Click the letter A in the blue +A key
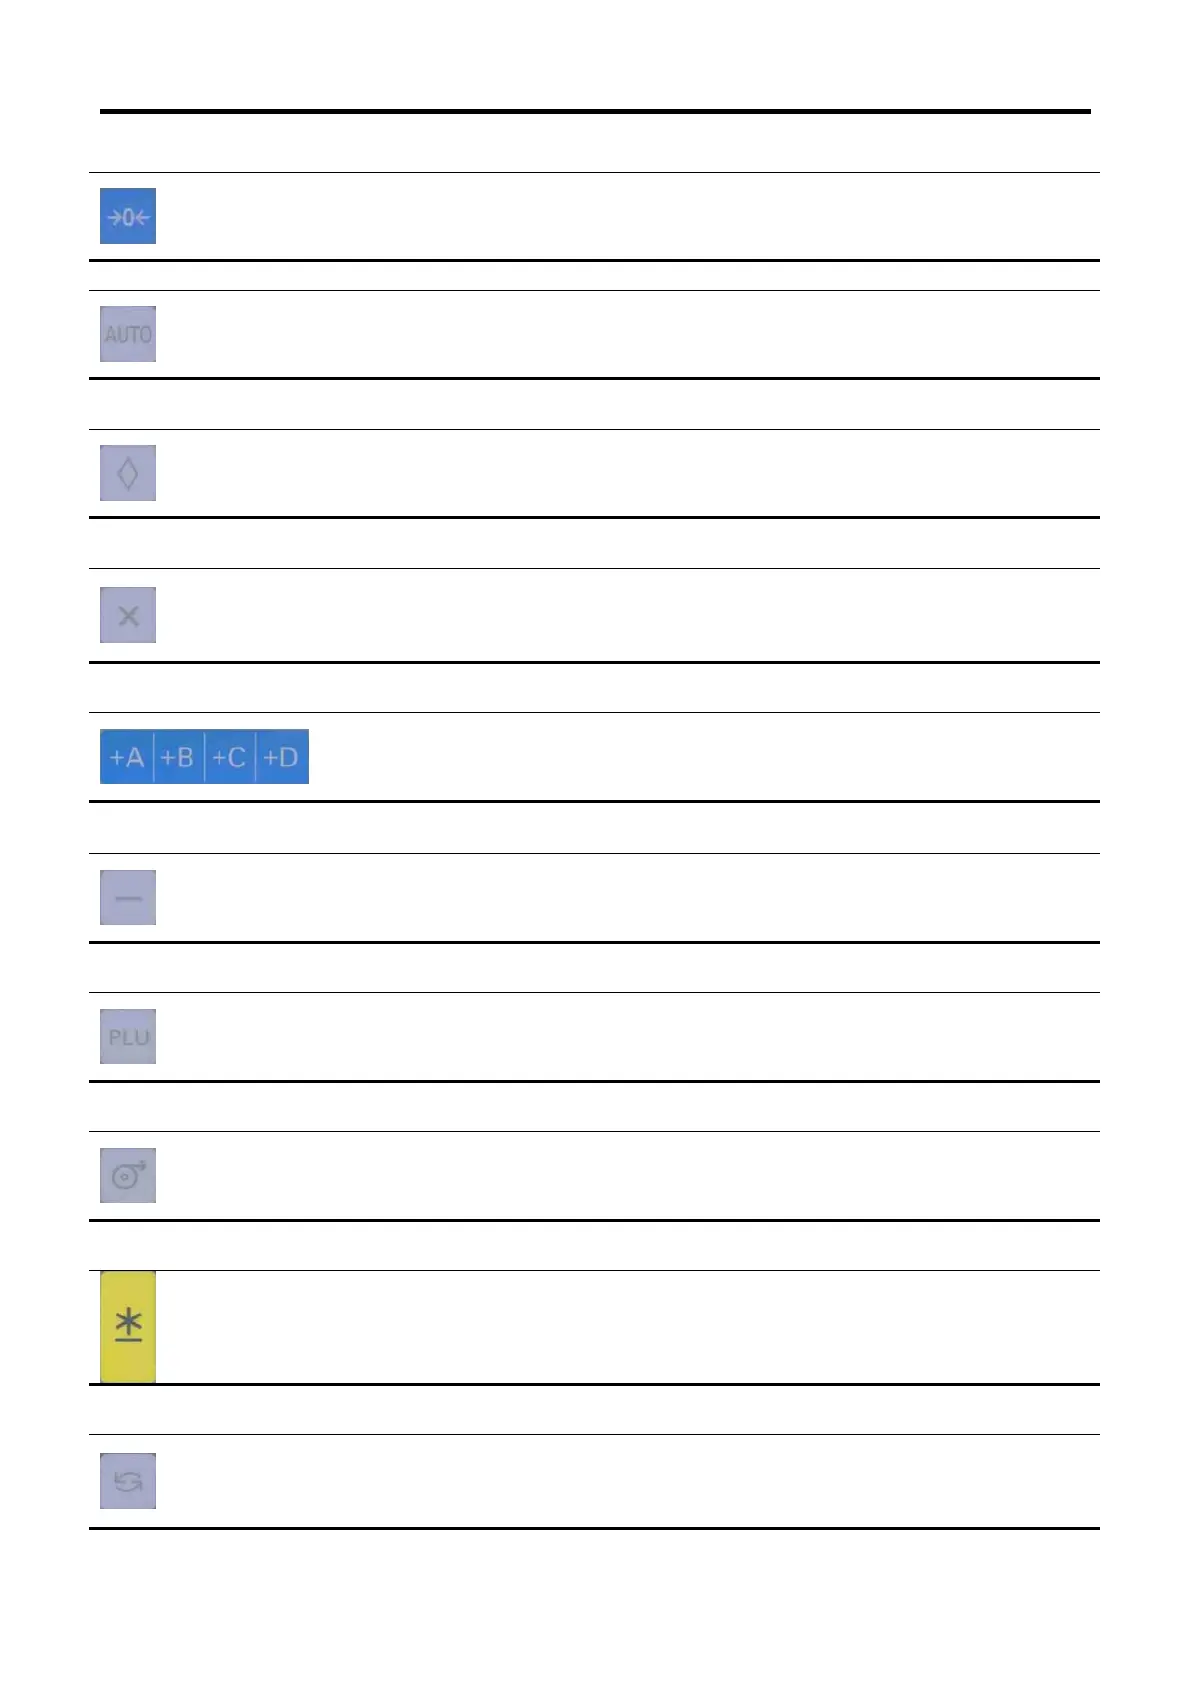The height and width of the screenshot is (1684, 1190). coord(134,757)
